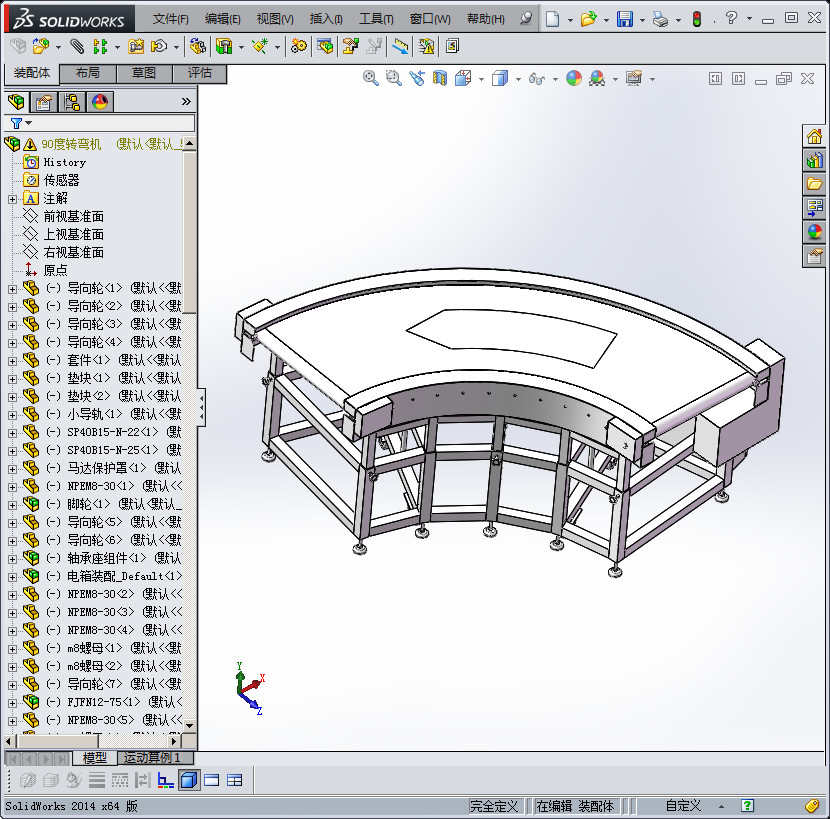
Task: Click the Assembly Features icon
Action: click(x=224, y=47)
